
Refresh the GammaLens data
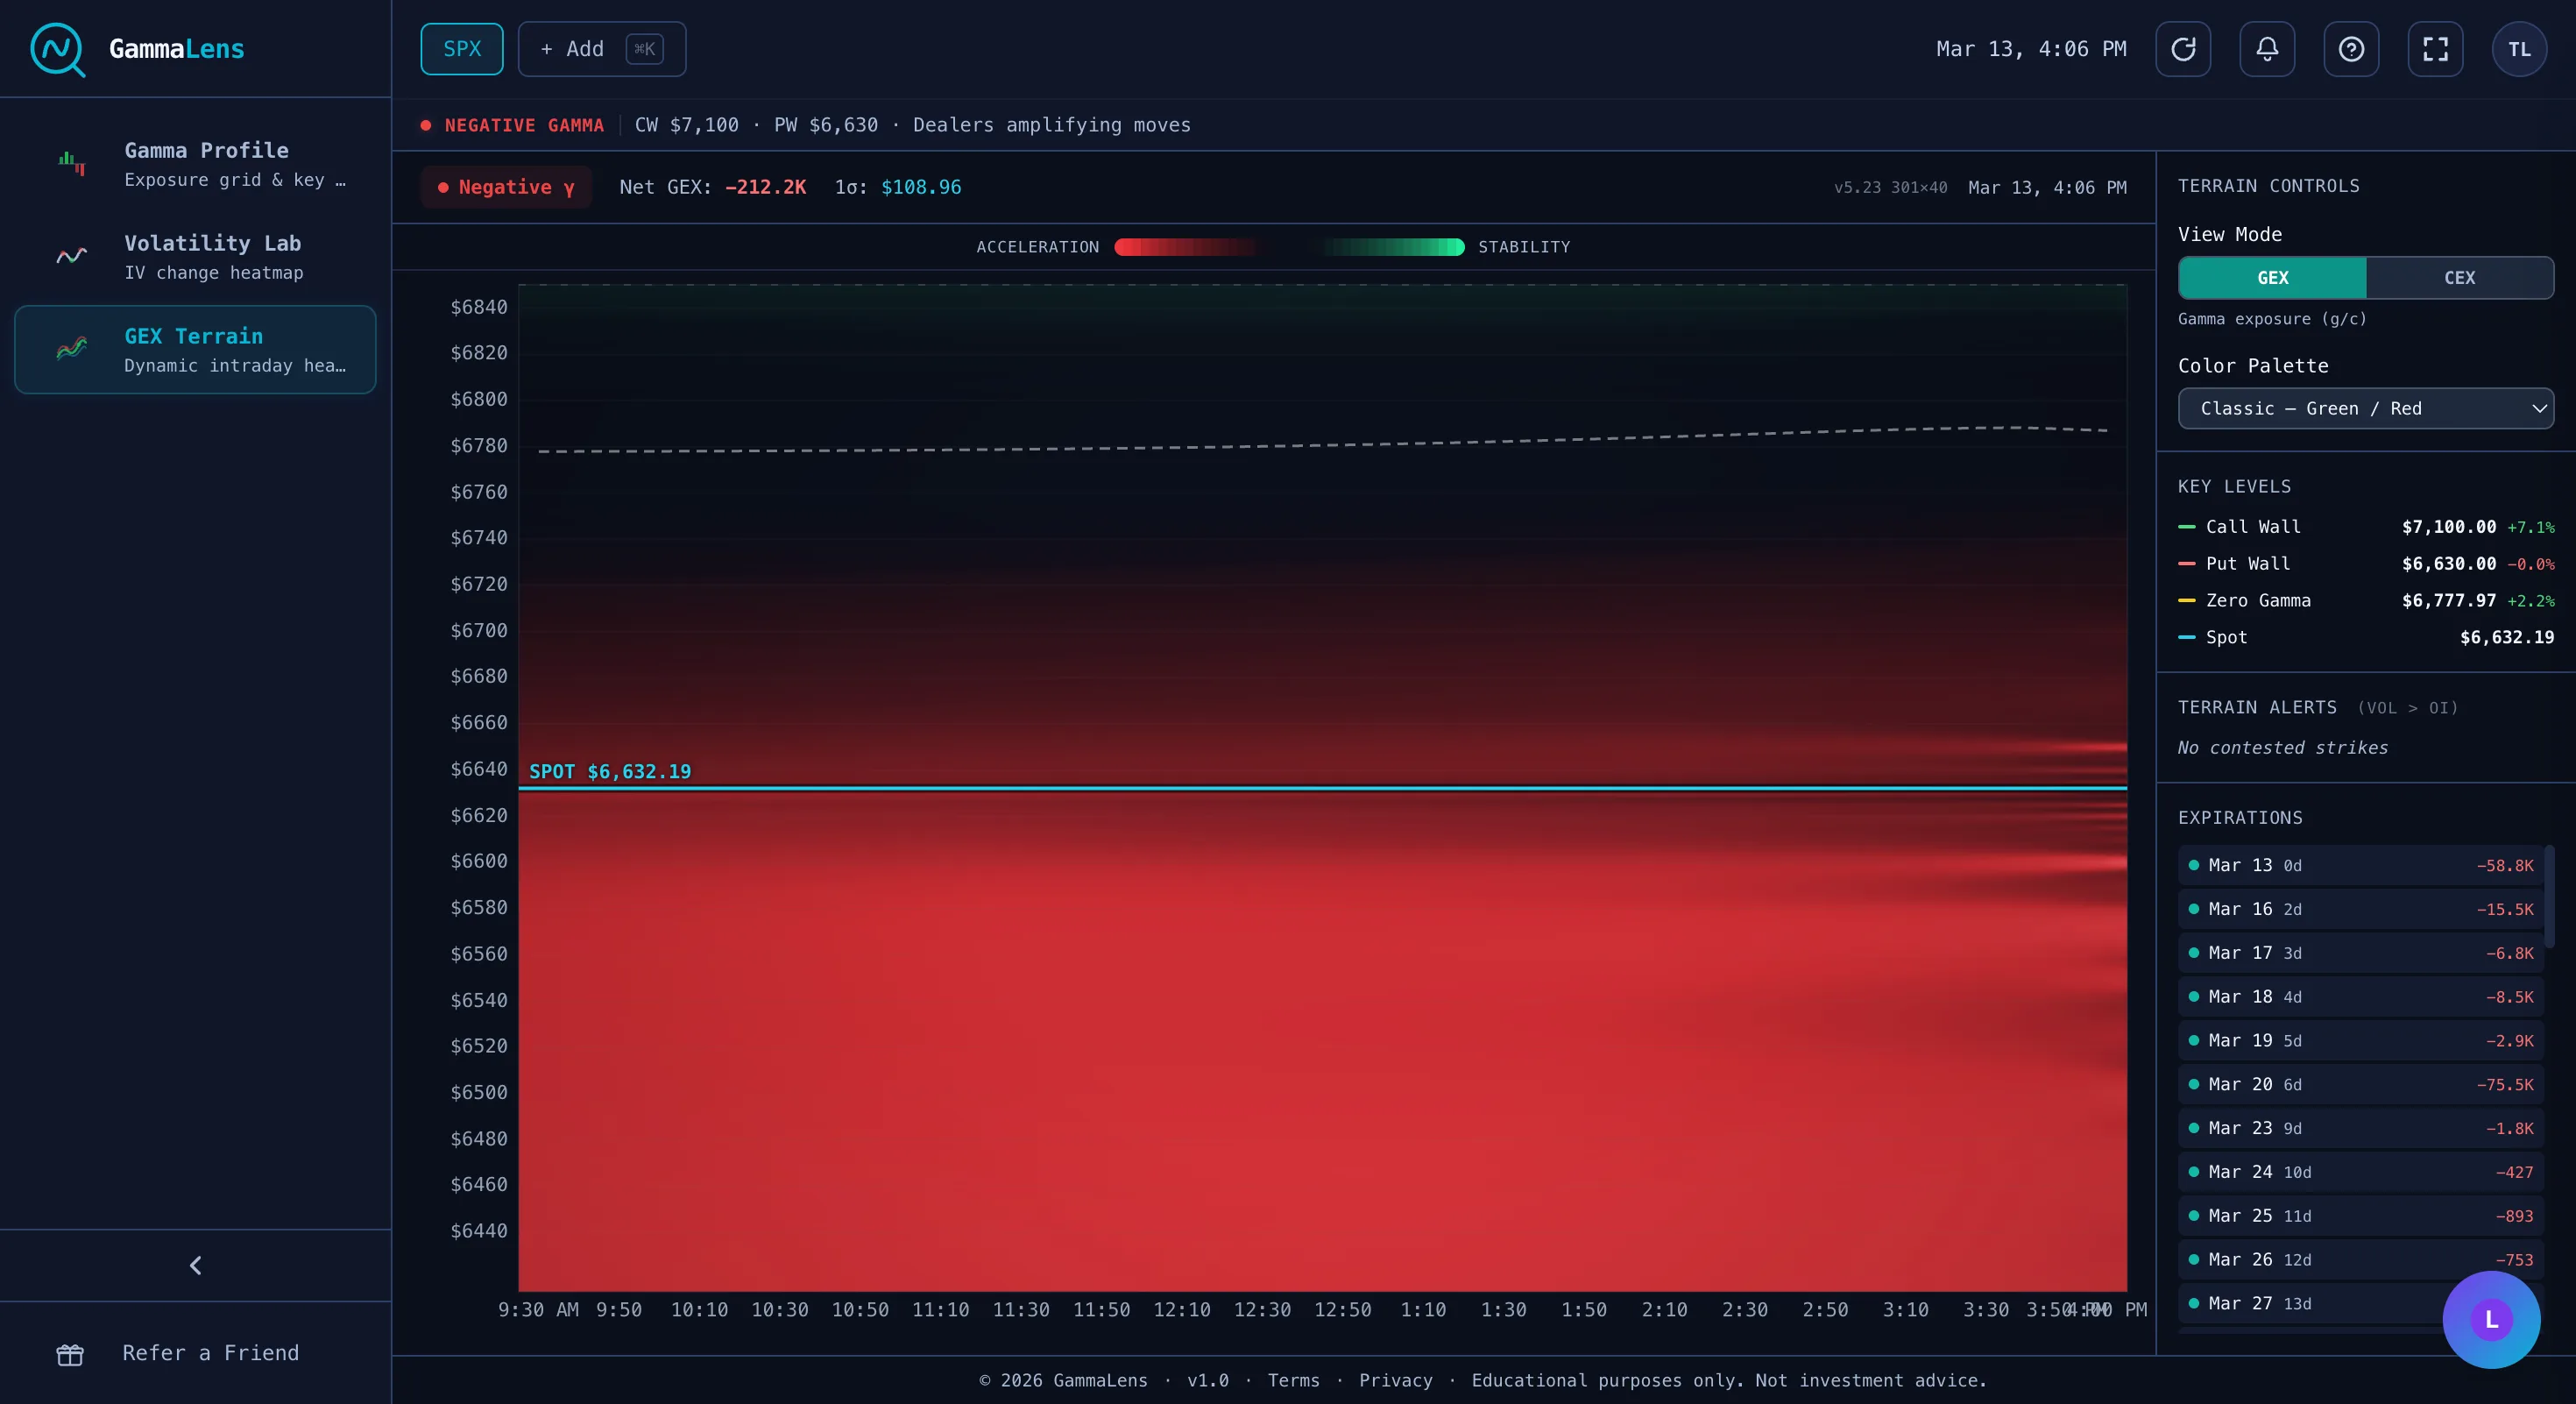click(x=2184, y=49)
